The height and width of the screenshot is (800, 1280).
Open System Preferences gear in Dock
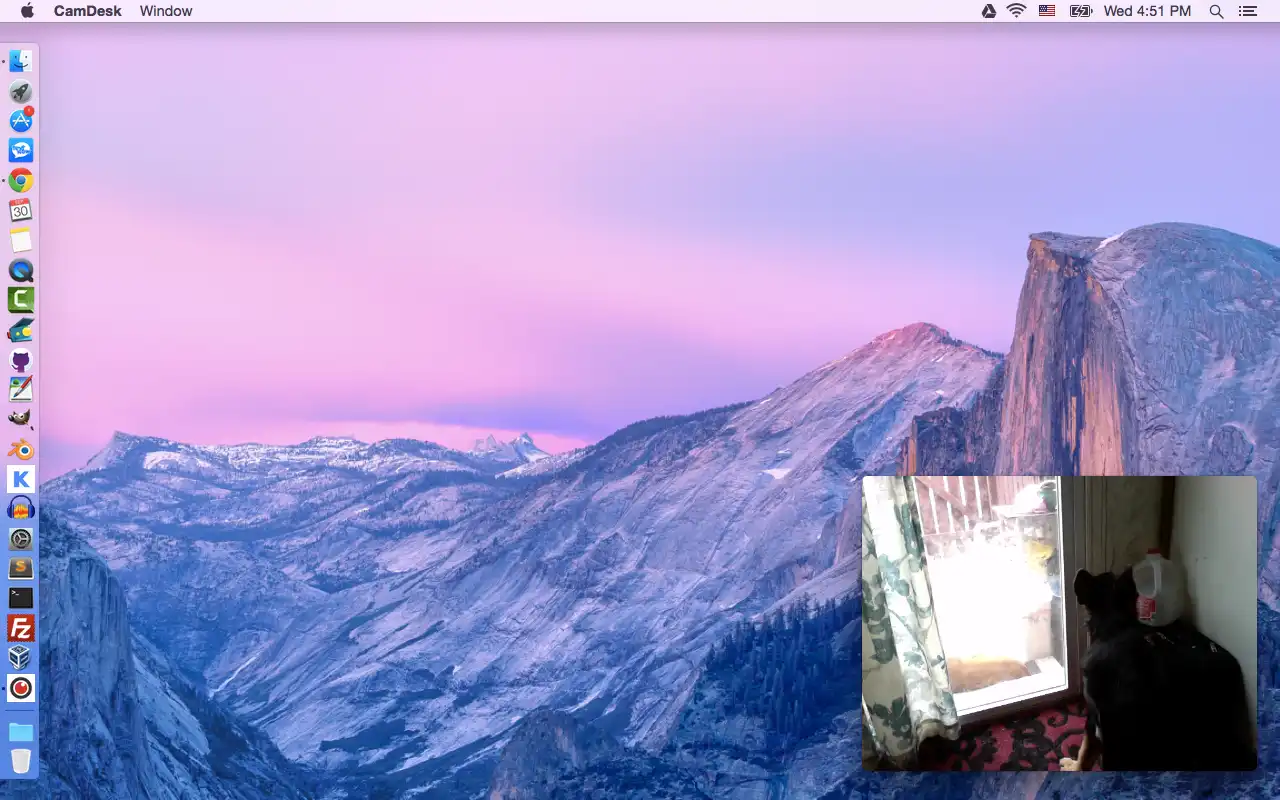tap(21, 539)
